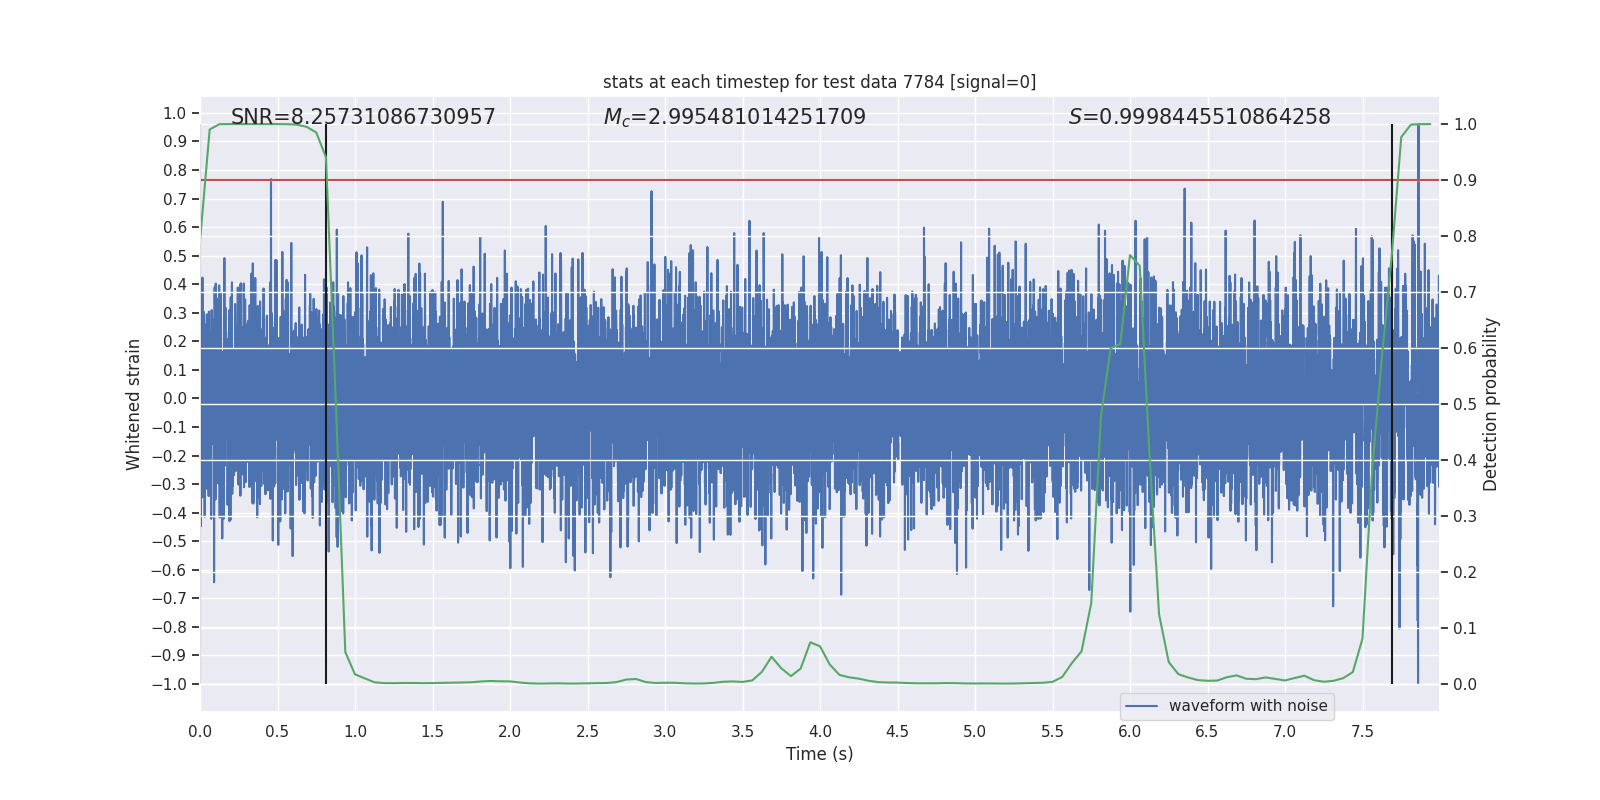Click the x-axis tick label 5.0
The width and height of the screenshot is (1600, 800).
(x=974, y=731)
